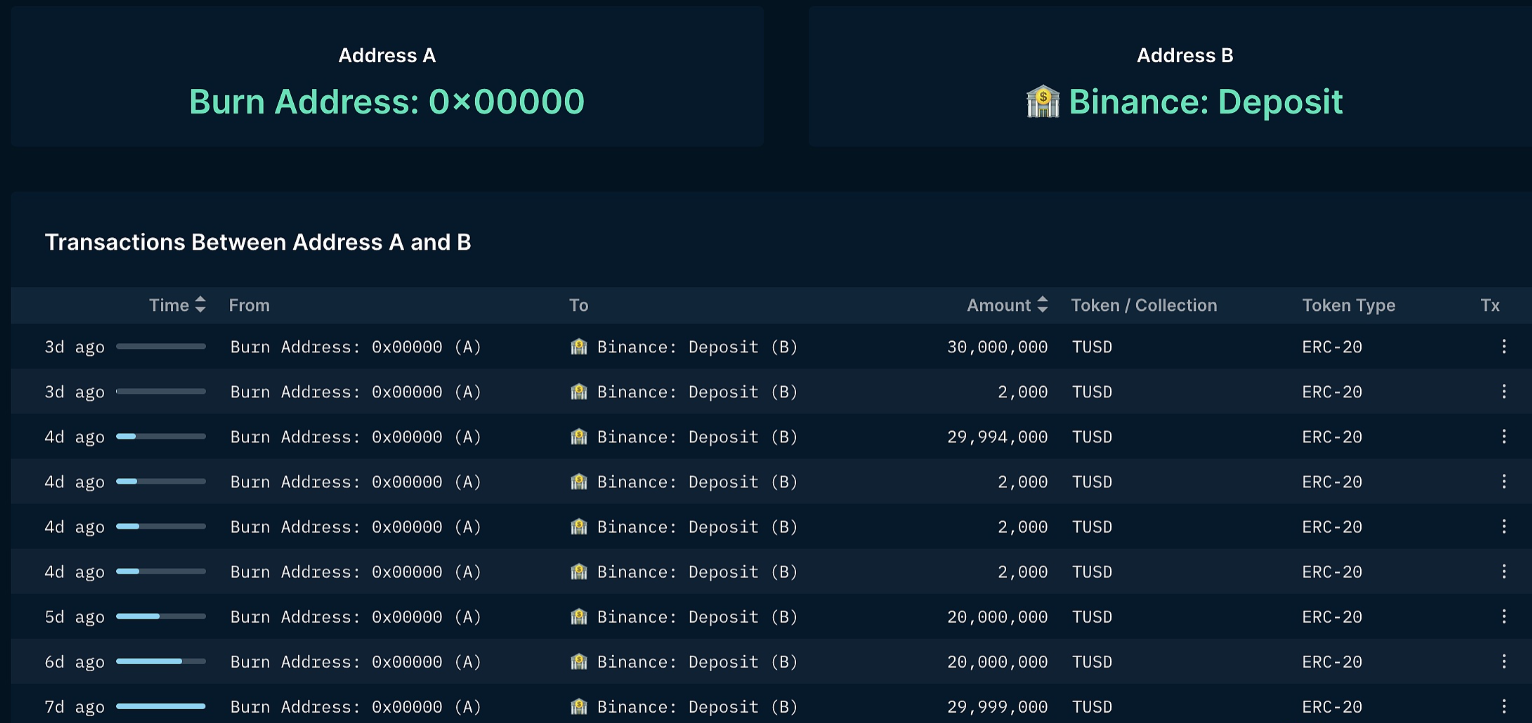Open the Binance: Deposit heading link
The image size is (1532, 723).
pos(1205,102)
